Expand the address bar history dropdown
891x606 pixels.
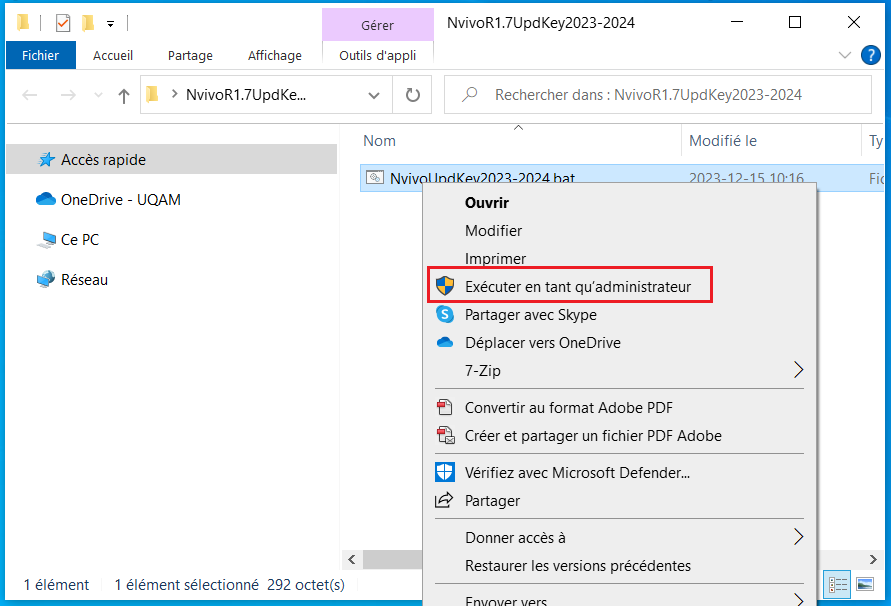[374, 96]
